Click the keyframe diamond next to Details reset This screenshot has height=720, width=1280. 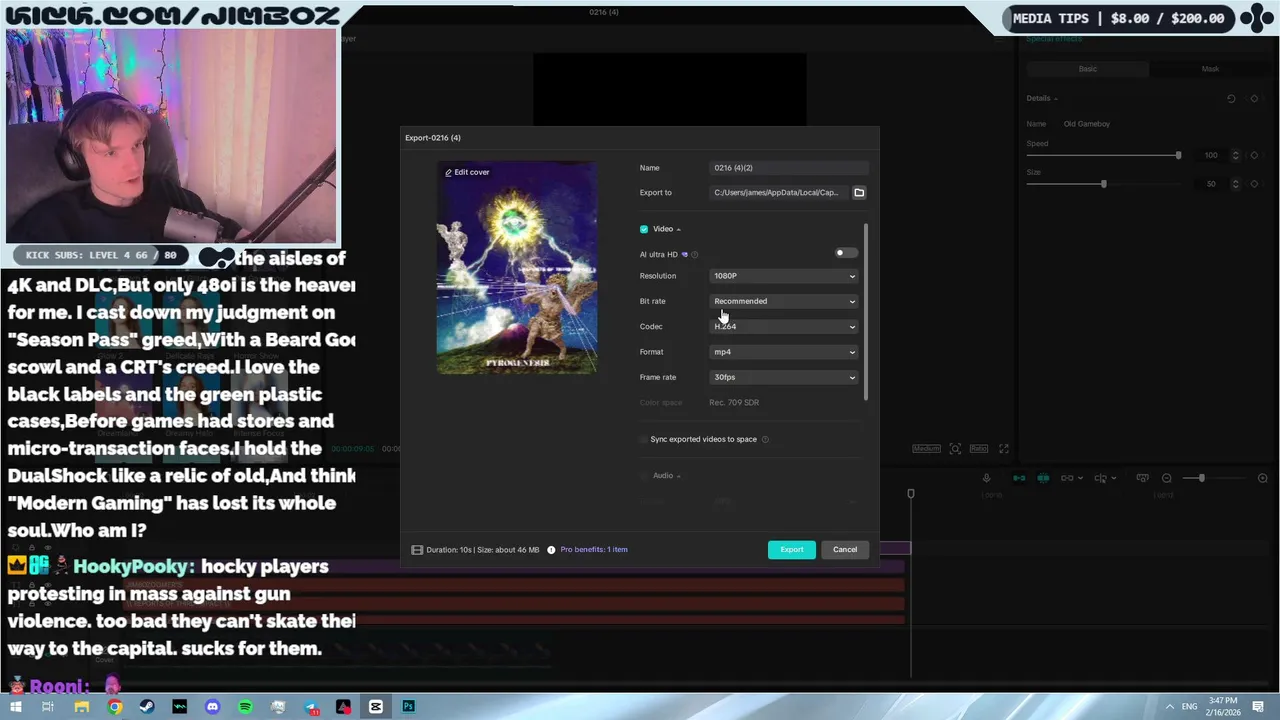click(x=1254, y=98)
